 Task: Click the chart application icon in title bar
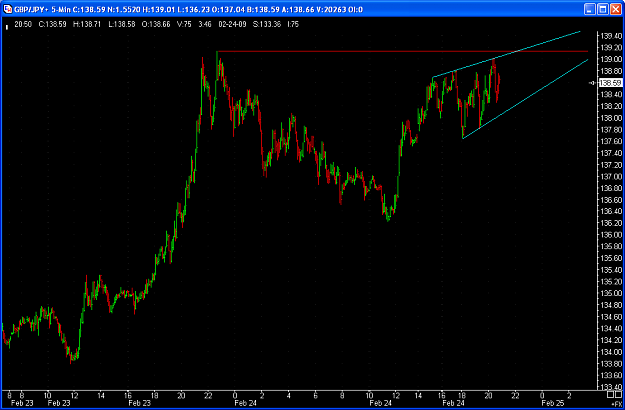coord(8,9)
